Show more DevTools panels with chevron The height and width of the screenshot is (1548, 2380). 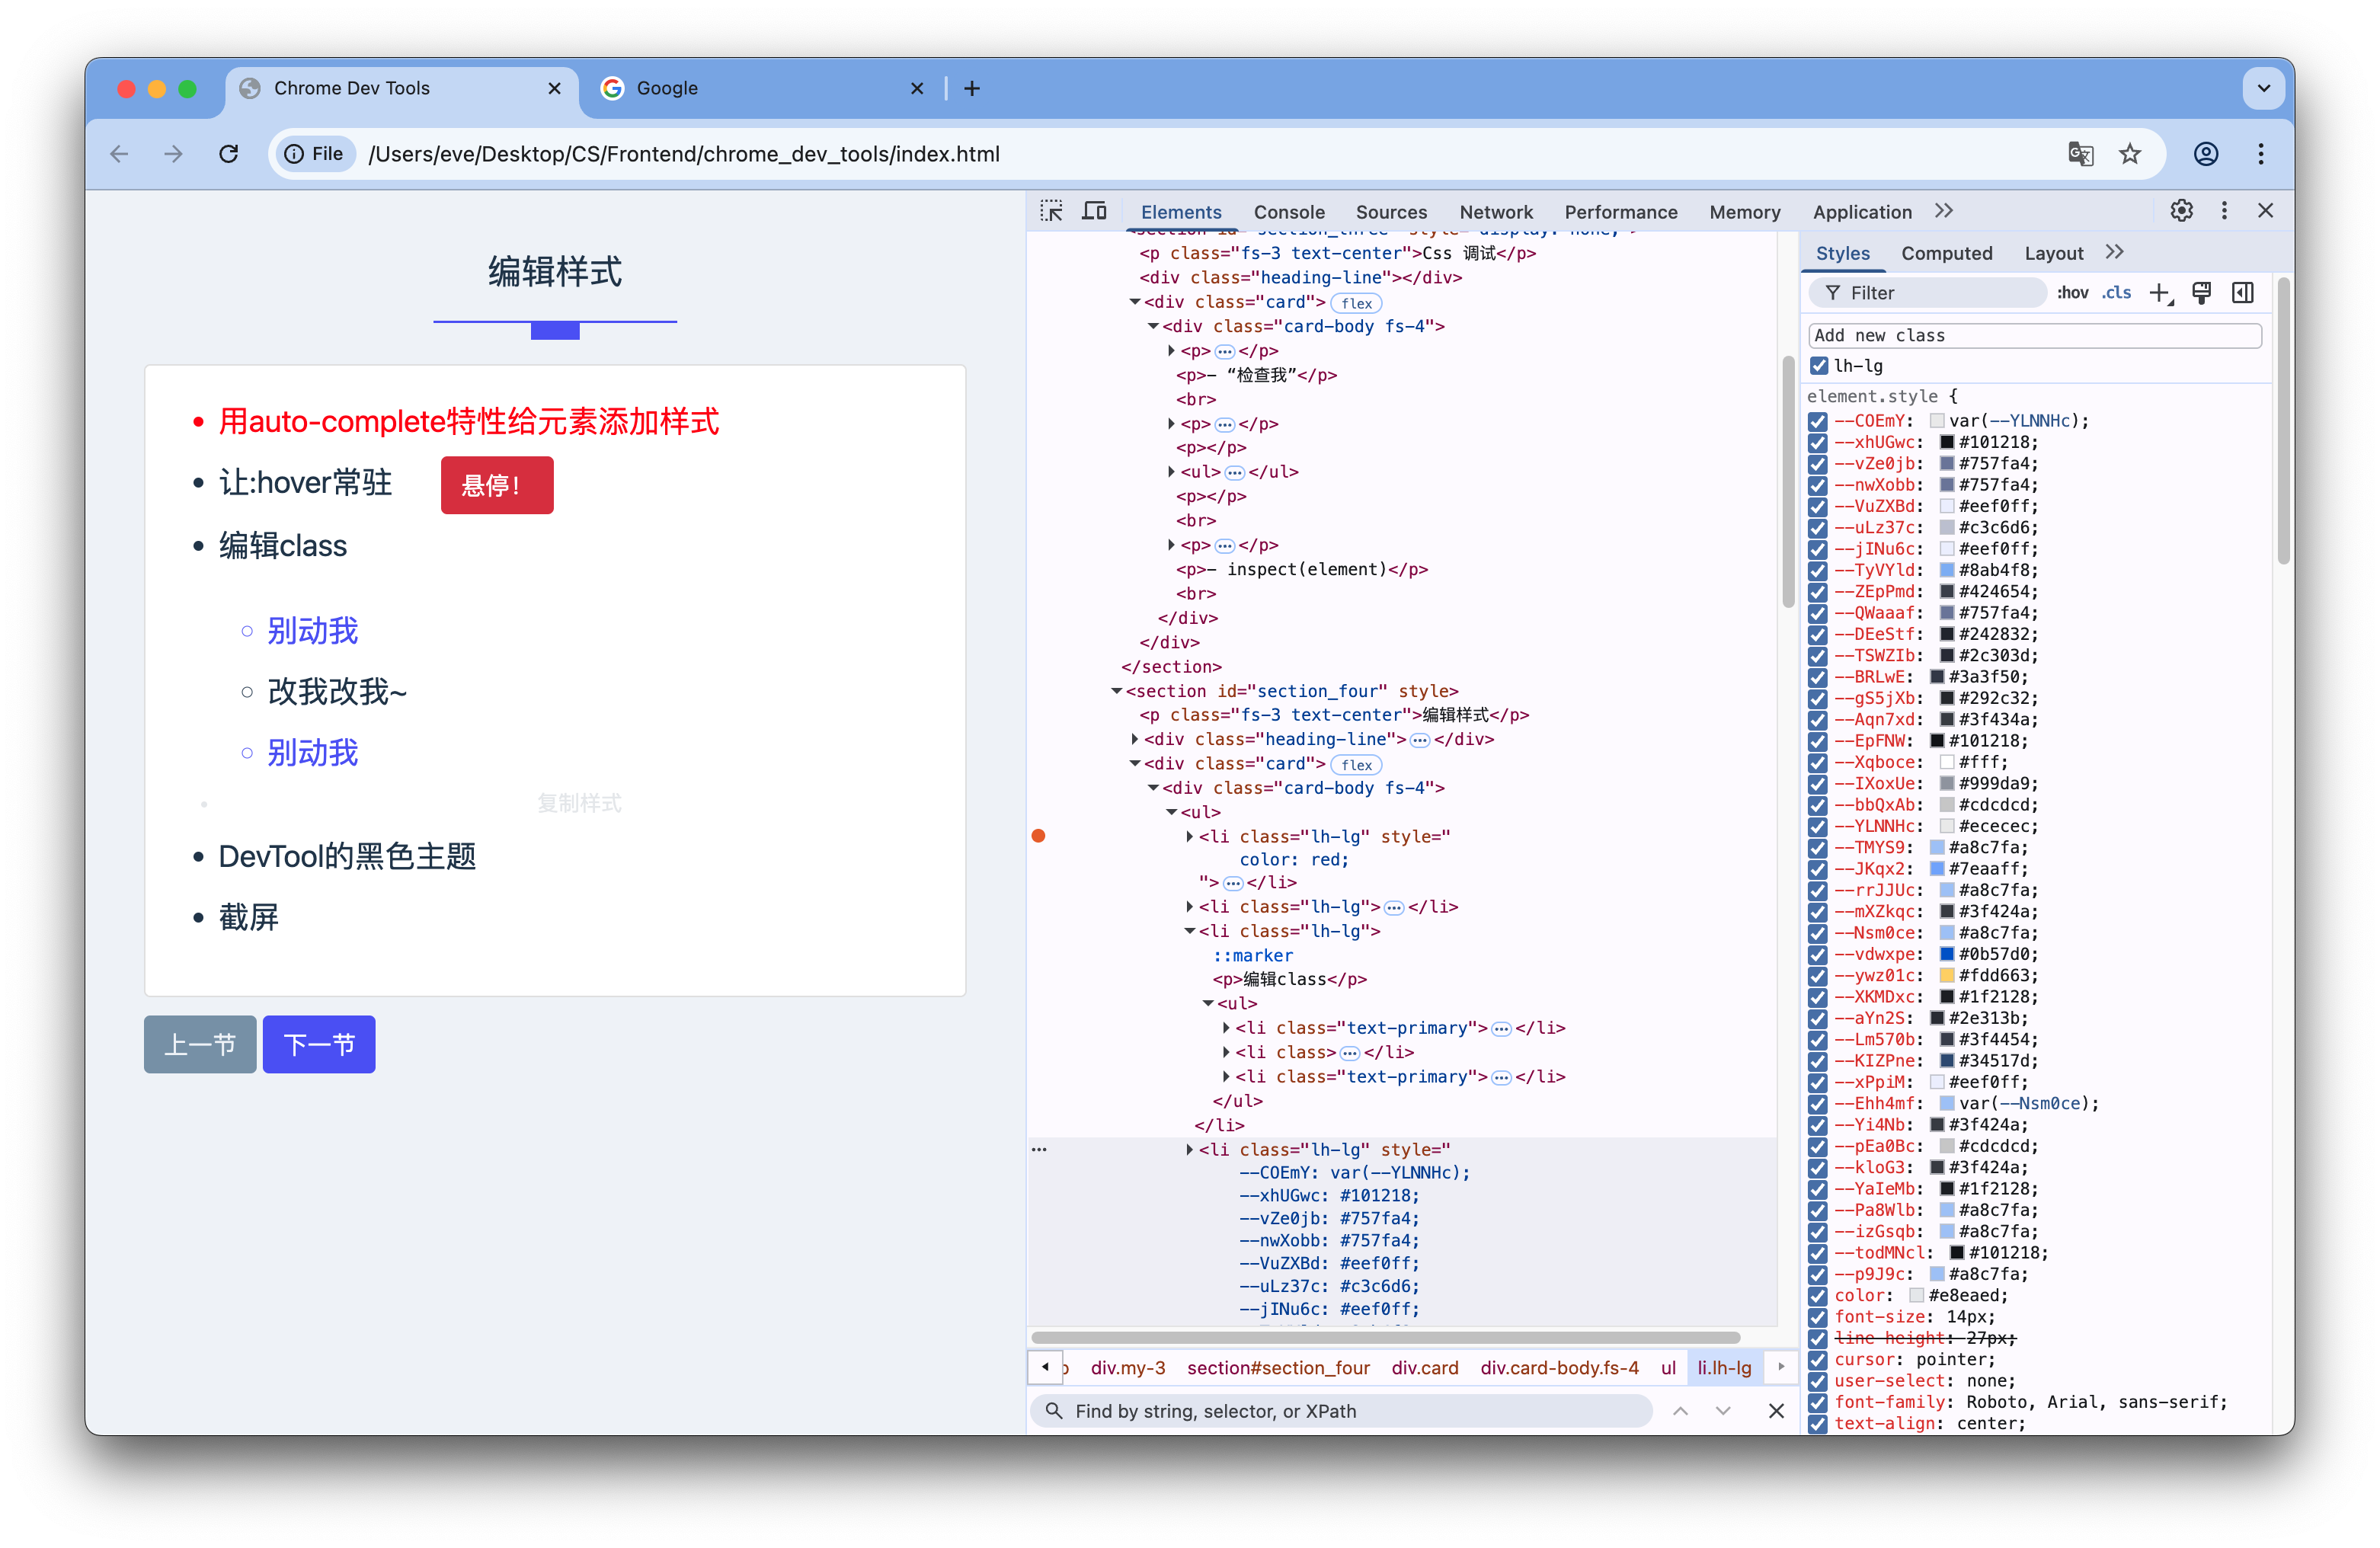pyautogui.click(x=1943, y=211)
